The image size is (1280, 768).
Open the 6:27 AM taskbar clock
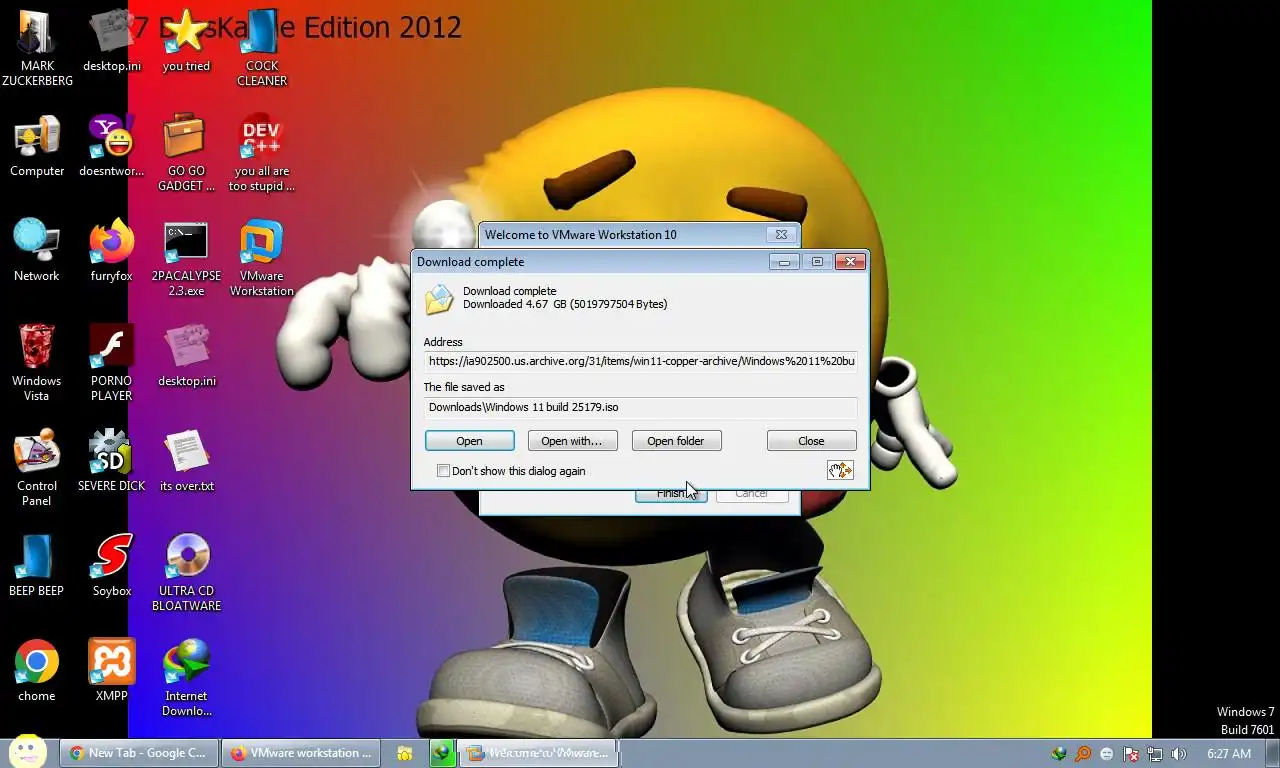click(1229, 754)
